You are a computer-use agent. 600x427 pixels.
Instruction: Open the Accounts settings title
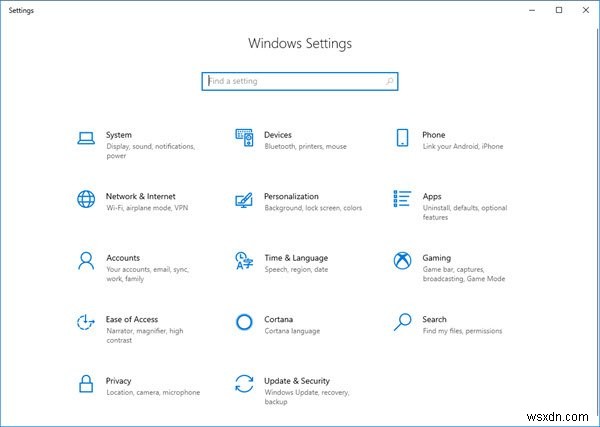123,258
